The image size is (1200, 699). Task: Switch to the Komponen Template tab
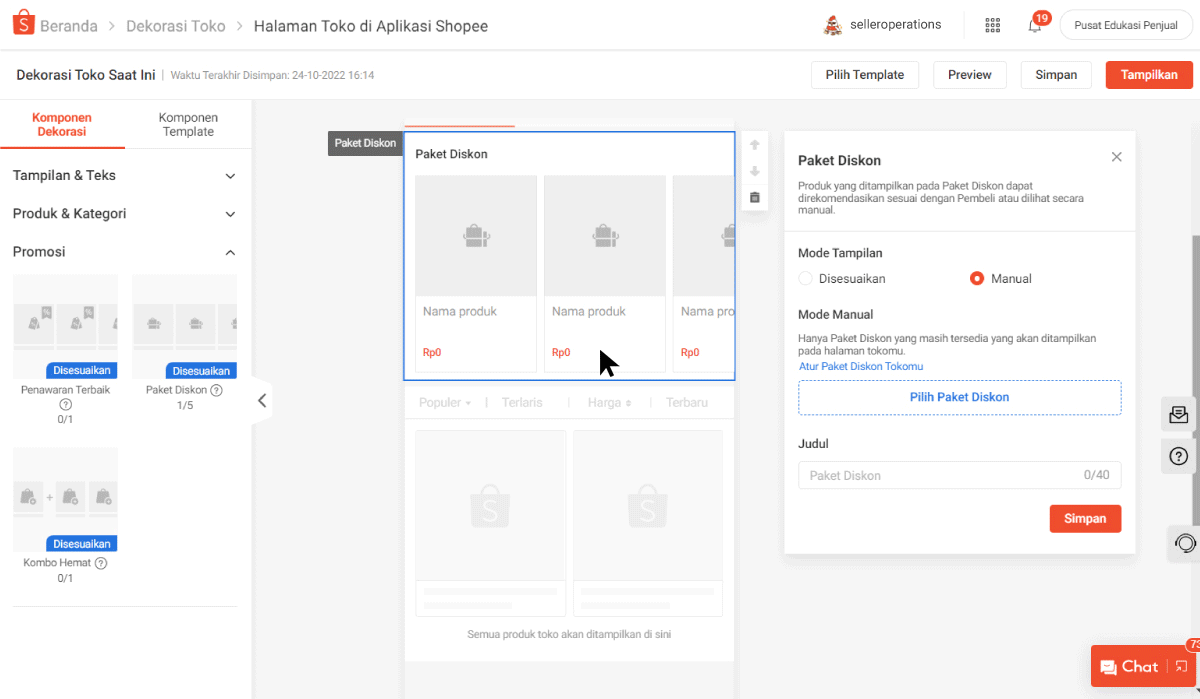(188, 125)
